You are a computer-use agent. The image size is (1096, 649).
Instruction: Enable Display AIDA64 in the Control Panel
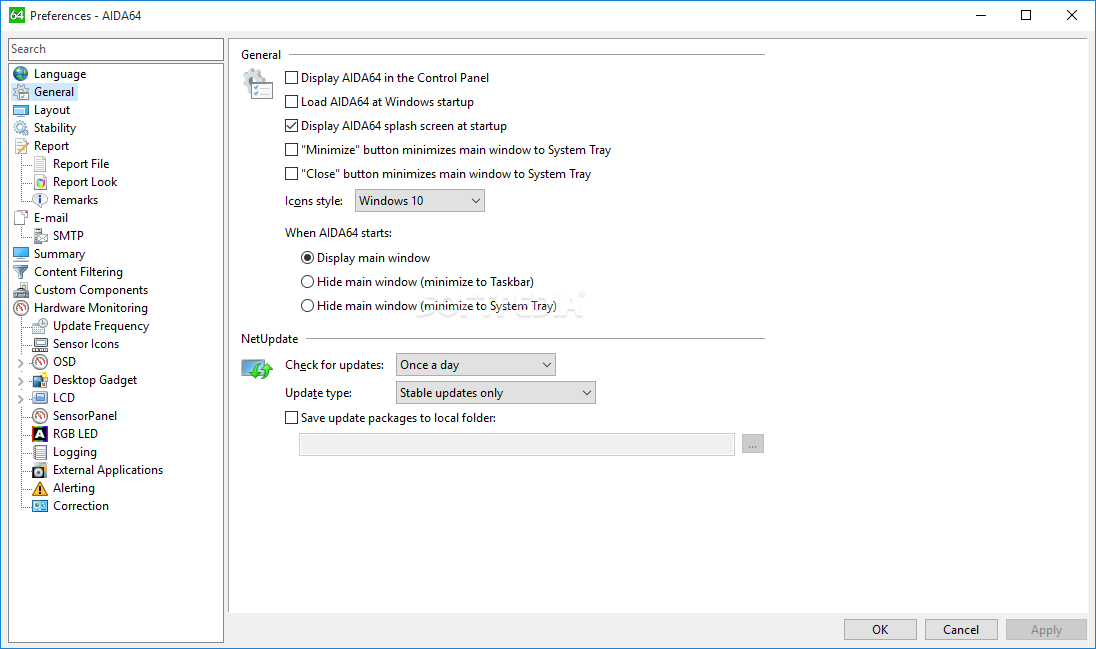(291, 78)
